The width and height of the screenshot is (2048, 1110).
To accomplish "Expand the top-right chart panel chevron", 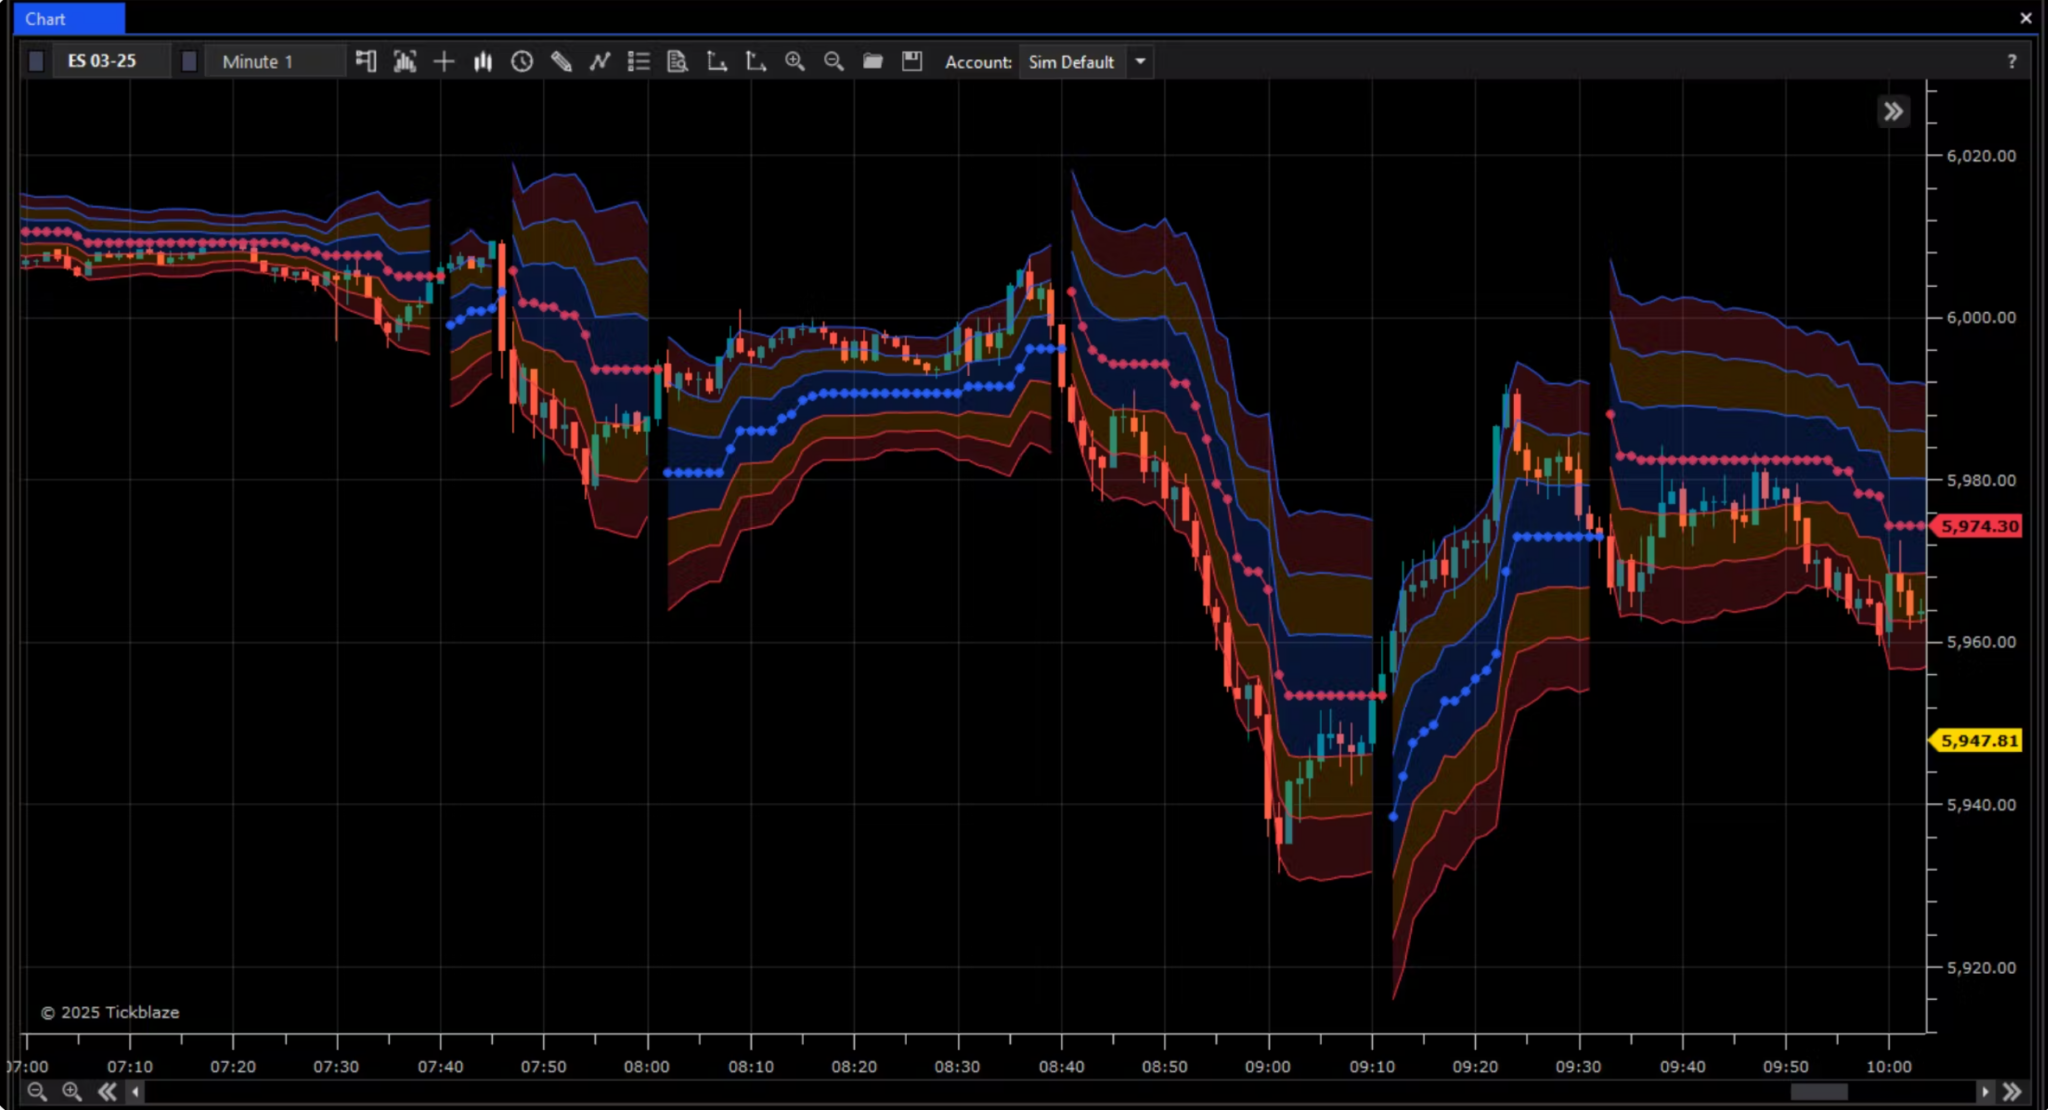I will pyautogui.click(x=1893, y=111).
